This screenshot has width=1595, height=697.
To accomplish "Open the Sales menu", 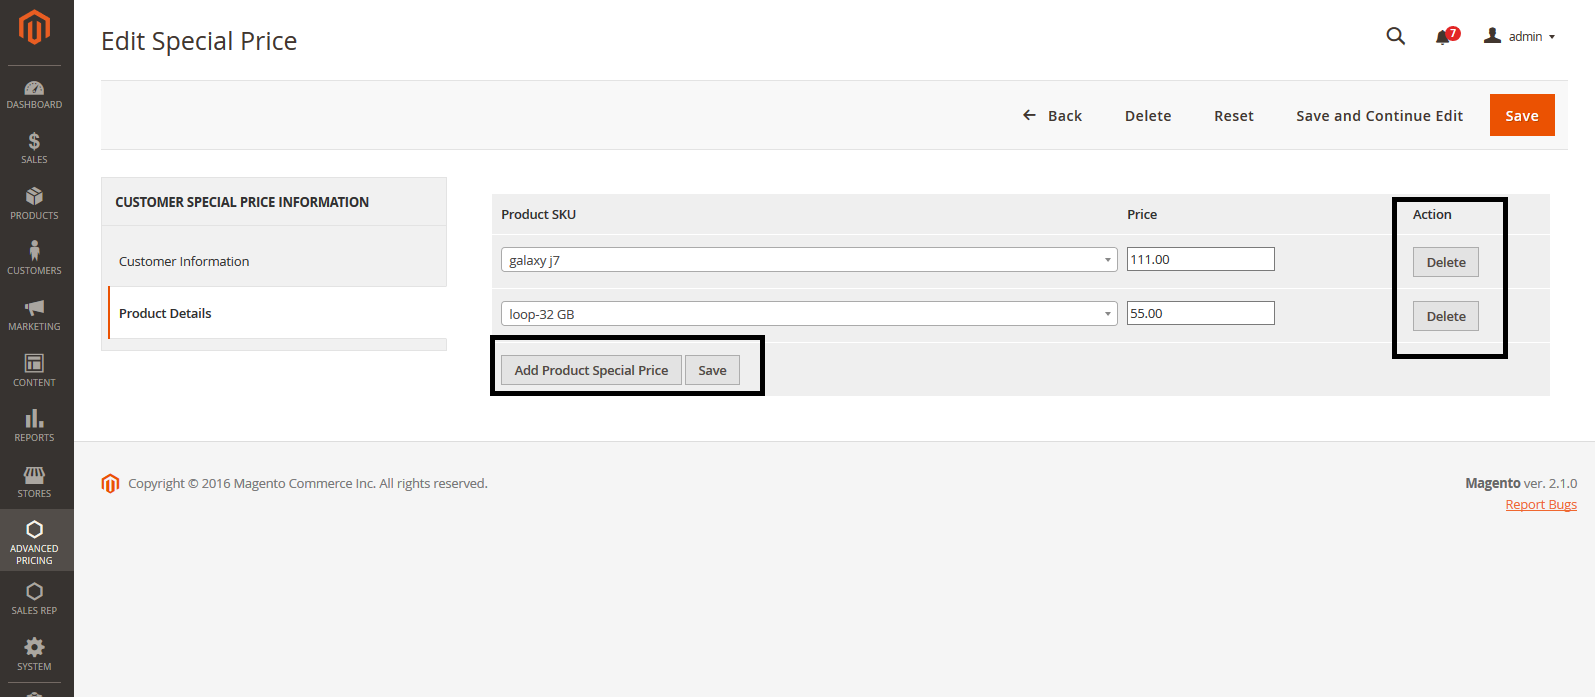I will click(x=35, y=148).
